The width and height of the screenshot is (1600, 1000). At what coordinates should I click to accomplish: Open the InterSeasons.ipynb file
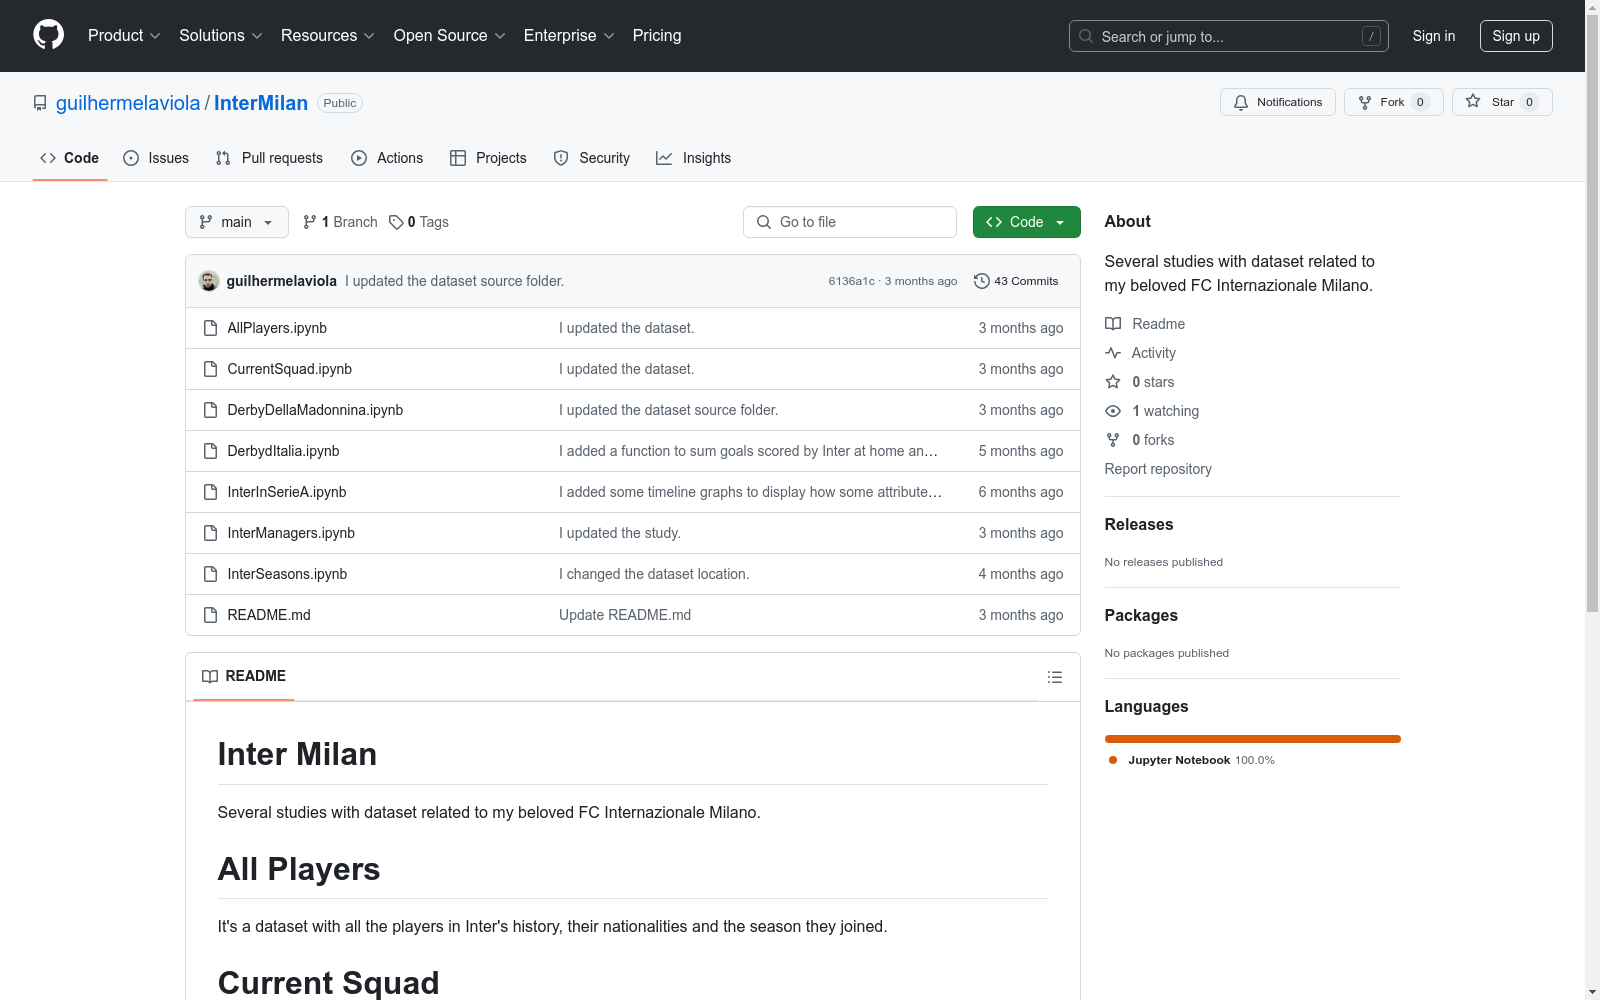287,574
